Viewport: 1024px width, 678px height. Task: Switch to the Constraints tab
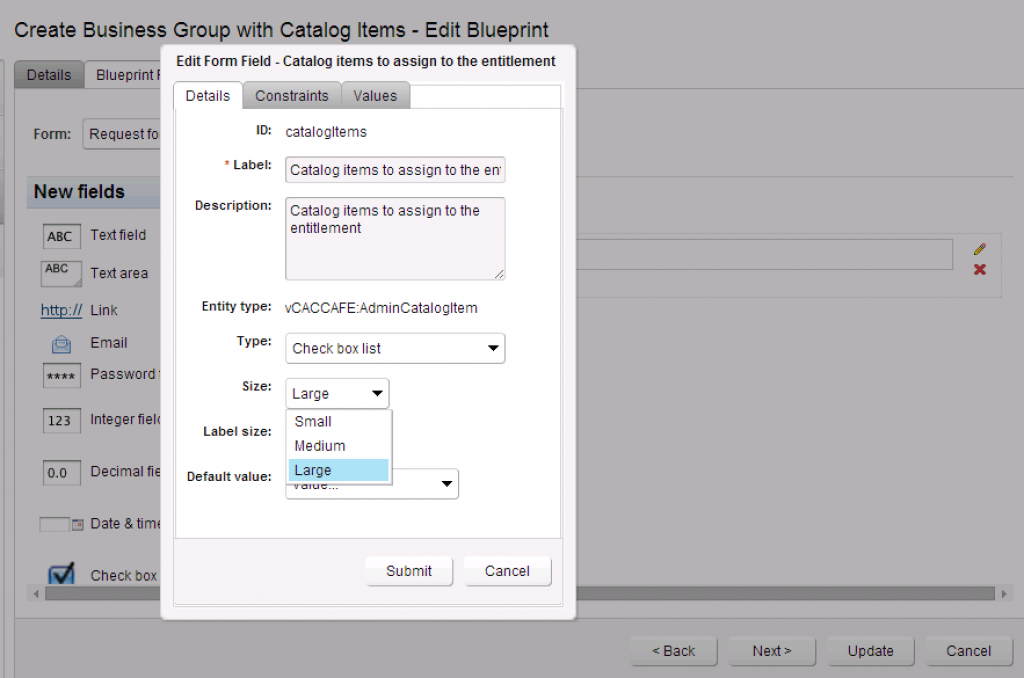pyautogui.click(x=291, y=96)
